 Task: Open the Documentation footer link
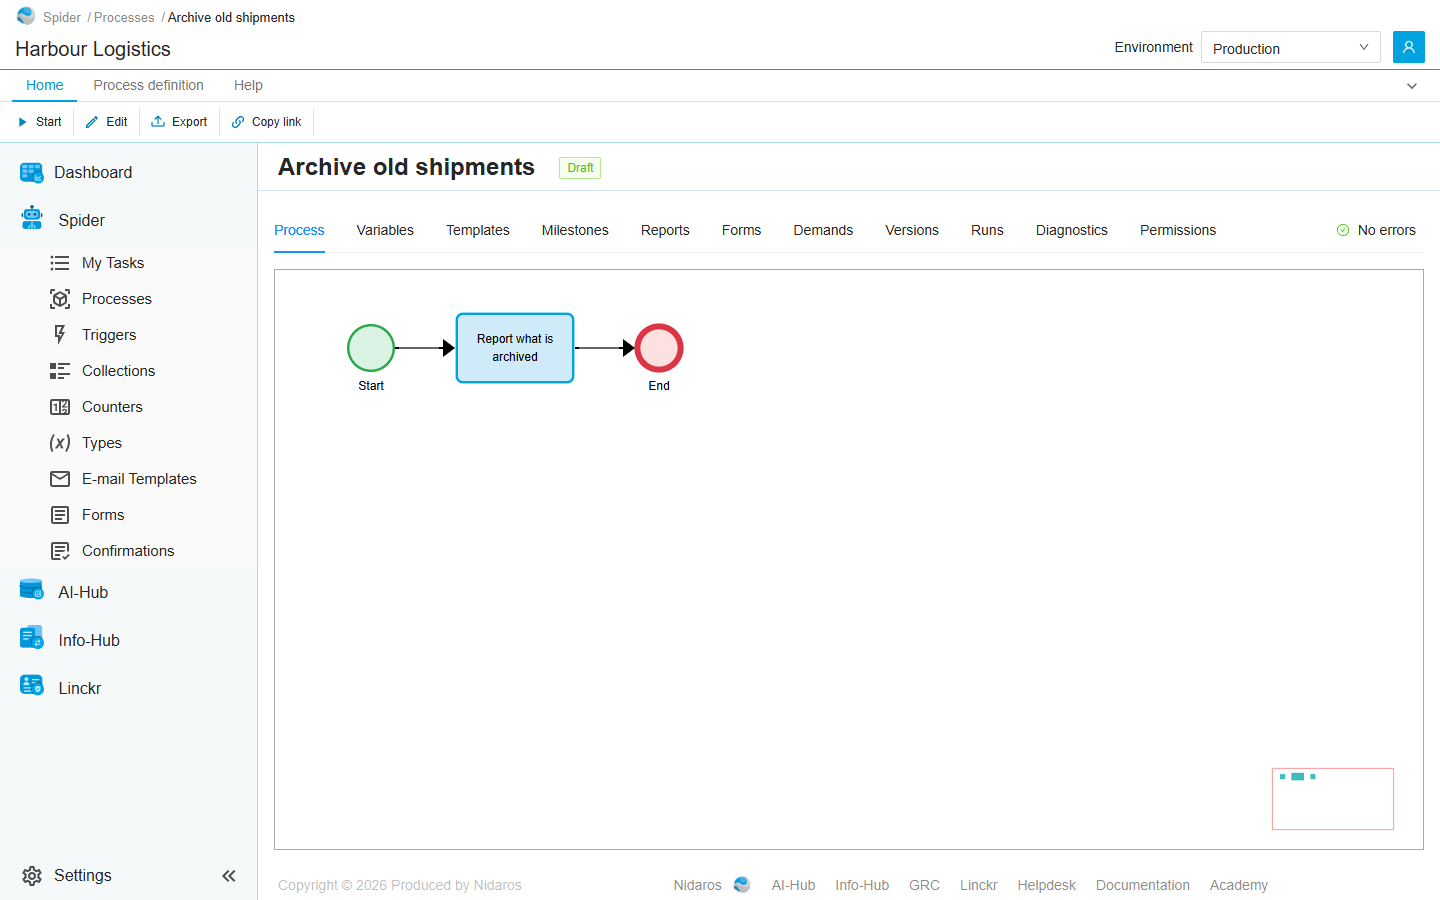1143,885
